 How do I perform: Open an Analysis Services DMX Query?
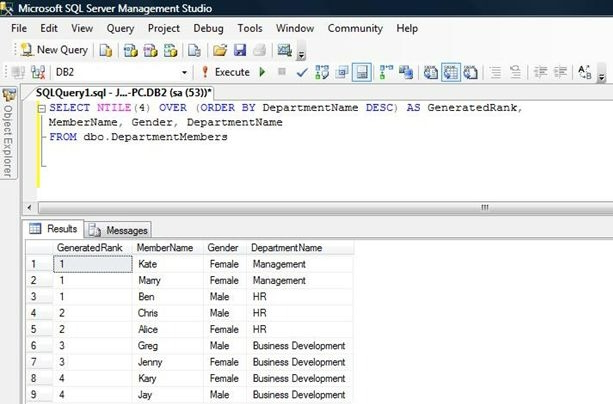(151, 50)
